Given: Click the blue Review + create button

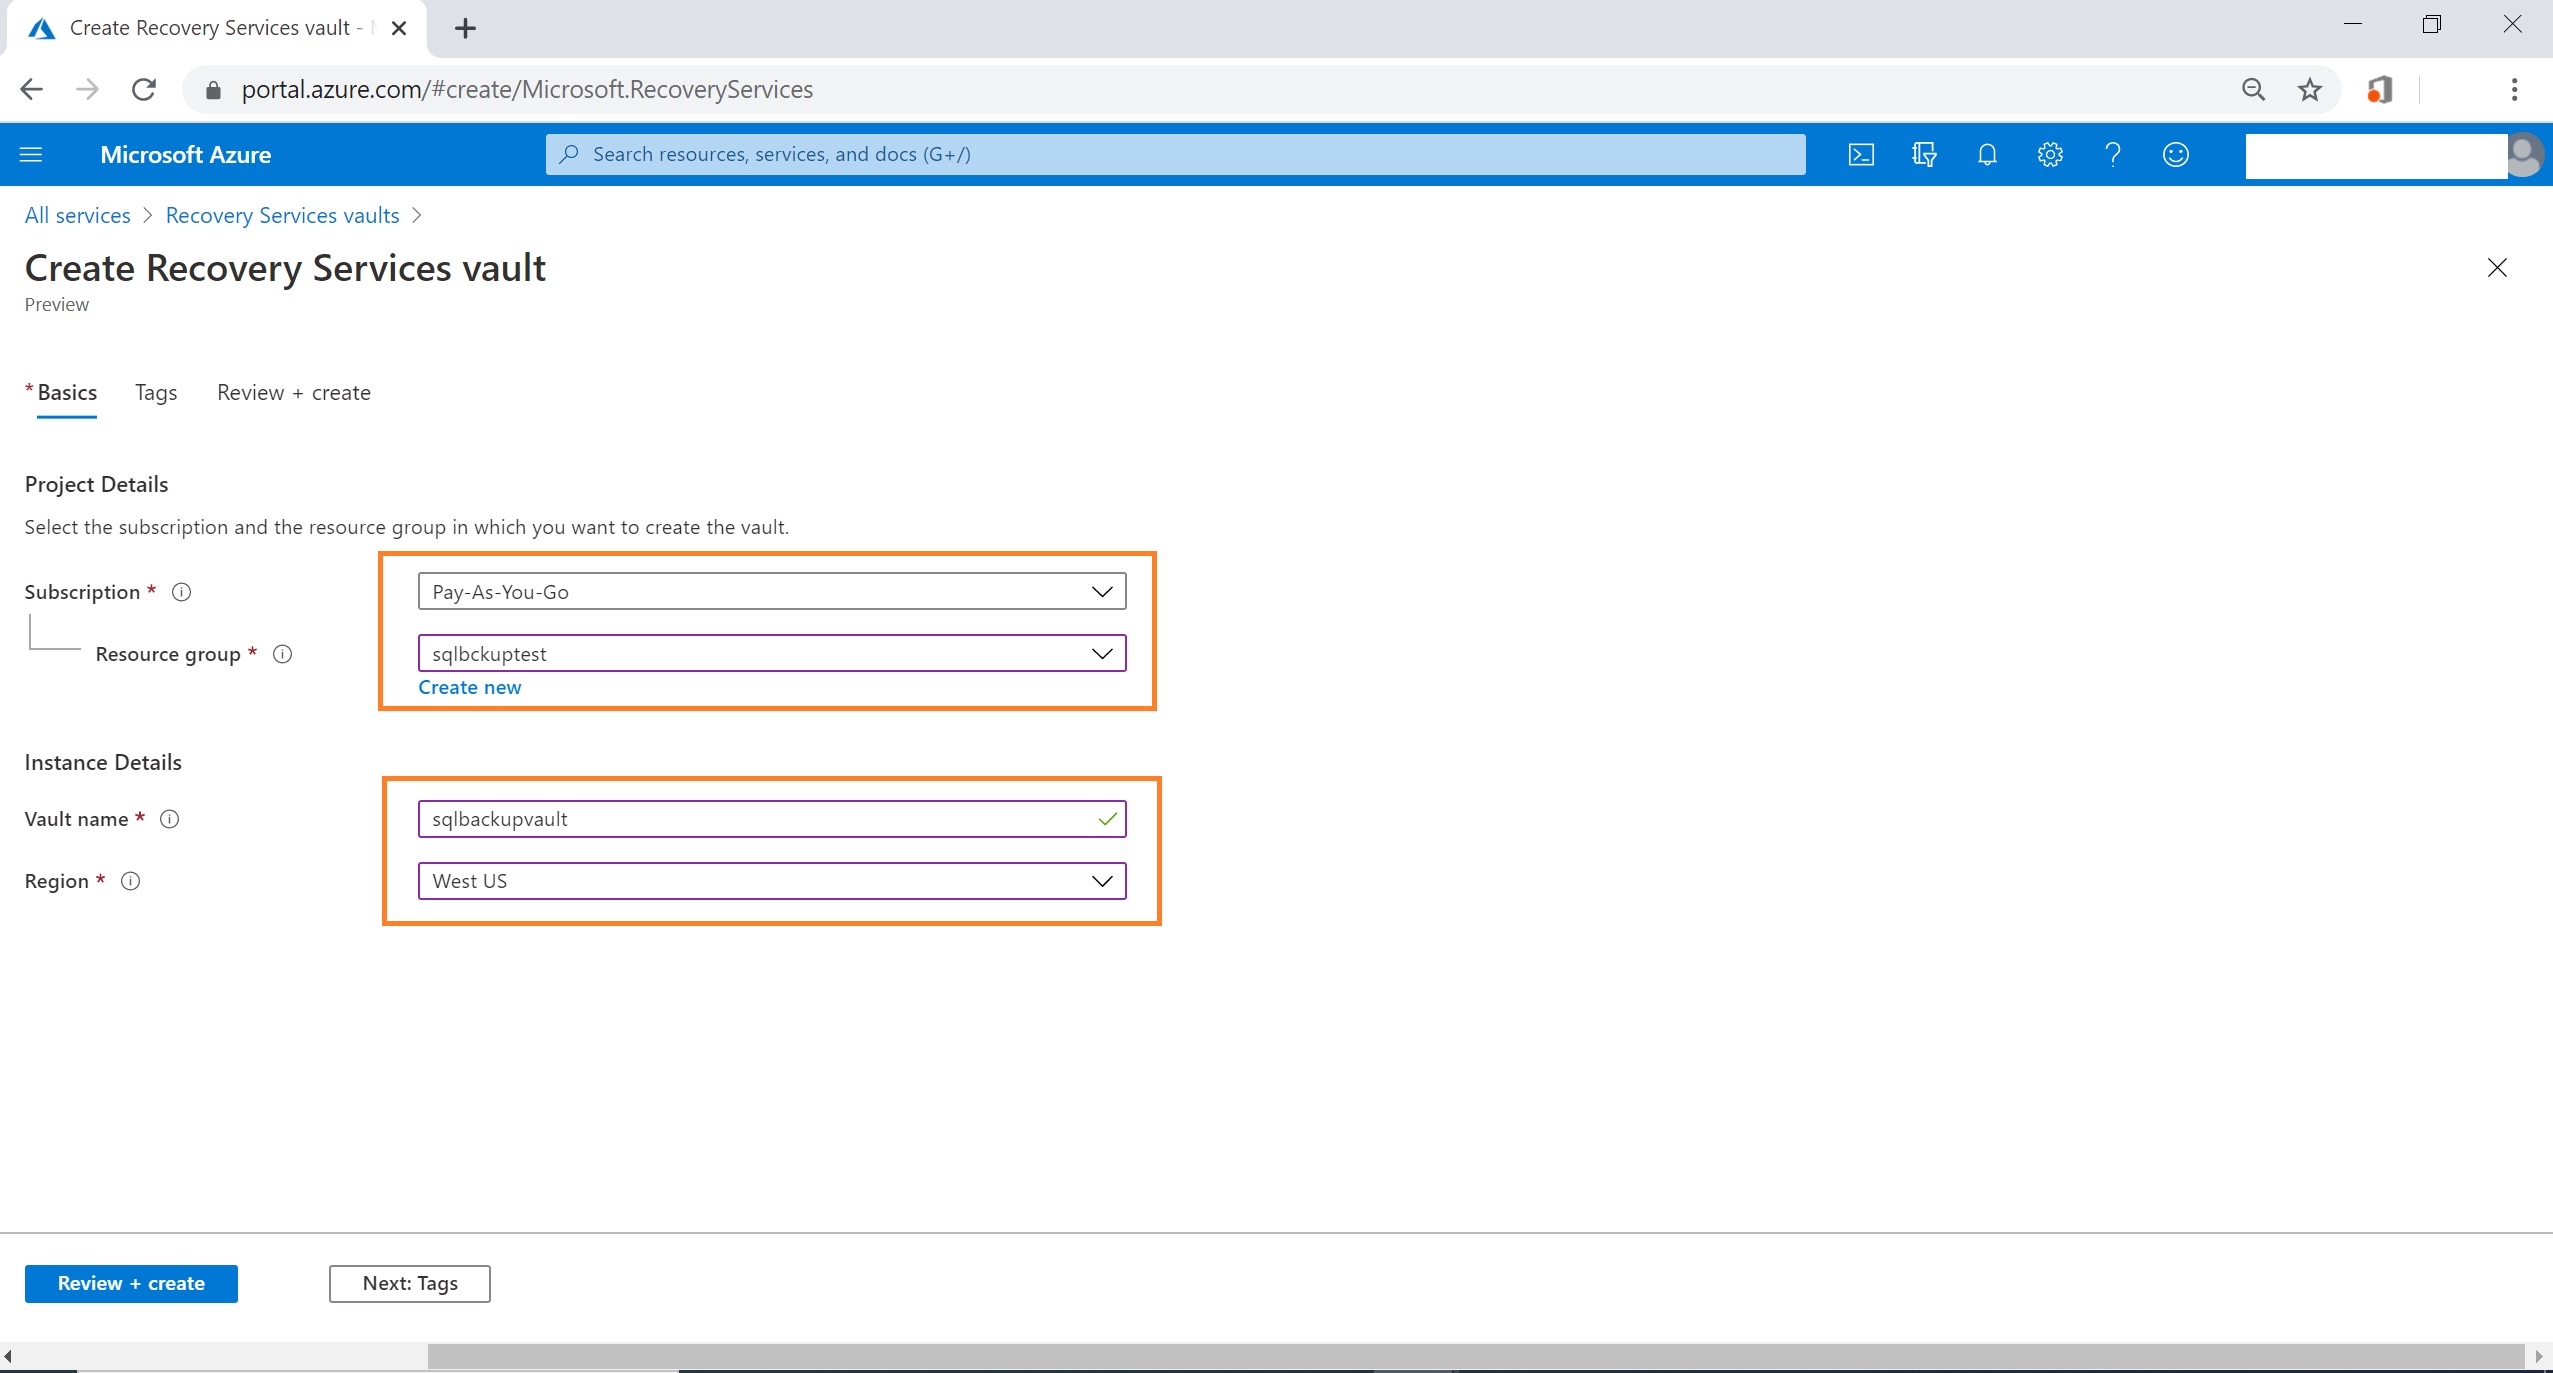Looking at the screenshot, I should (131, 1283).
